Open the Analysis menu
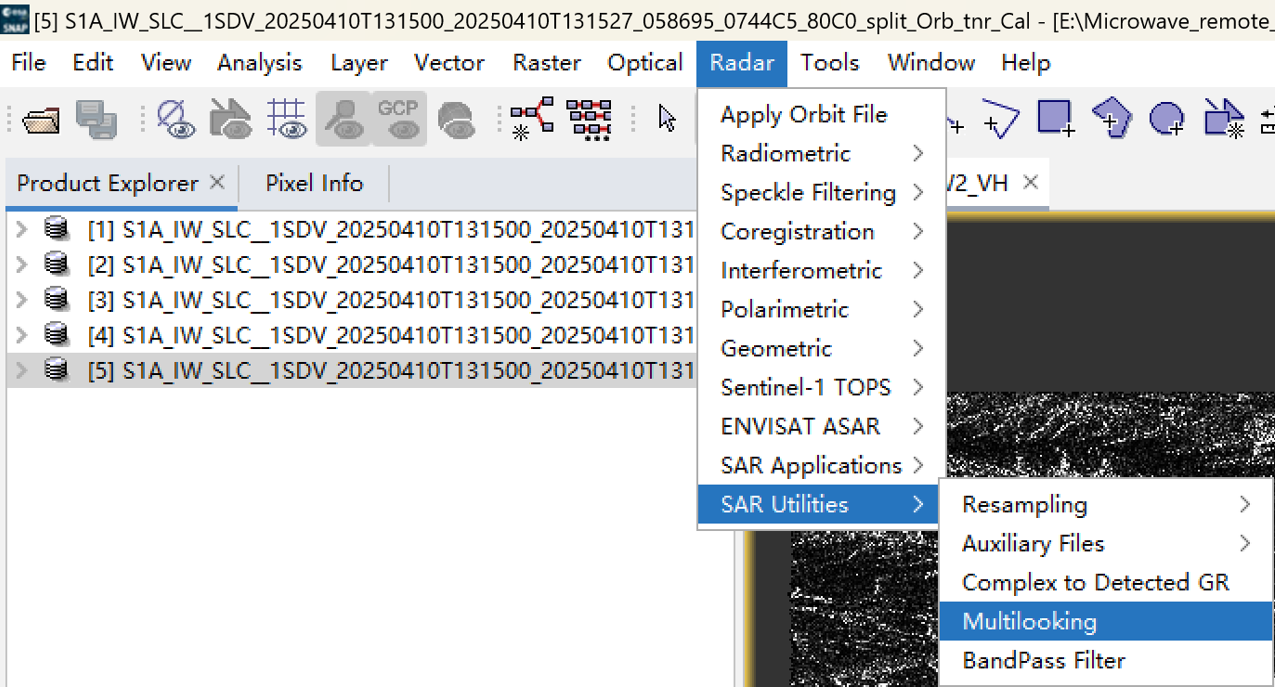1275x688 pixels. click(x=259, y=63)
